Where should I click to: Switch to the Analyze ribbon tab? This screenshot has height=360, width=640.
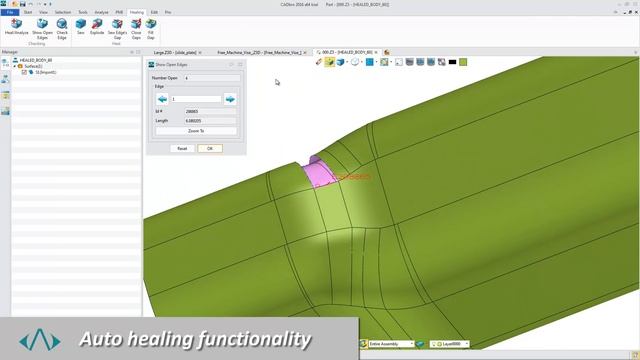(102, 12)
